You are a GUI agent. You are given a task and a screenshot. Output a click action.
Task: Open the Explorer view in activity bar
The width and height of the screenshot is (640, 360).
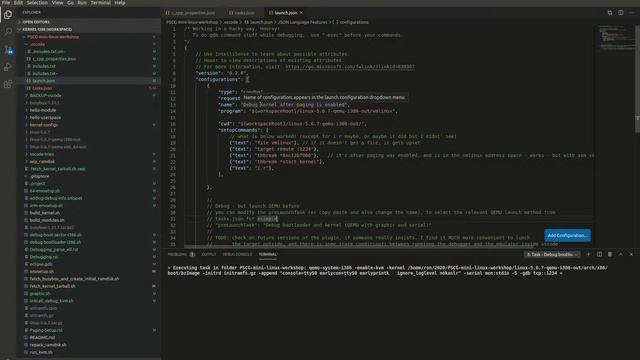tap(8, 15)
